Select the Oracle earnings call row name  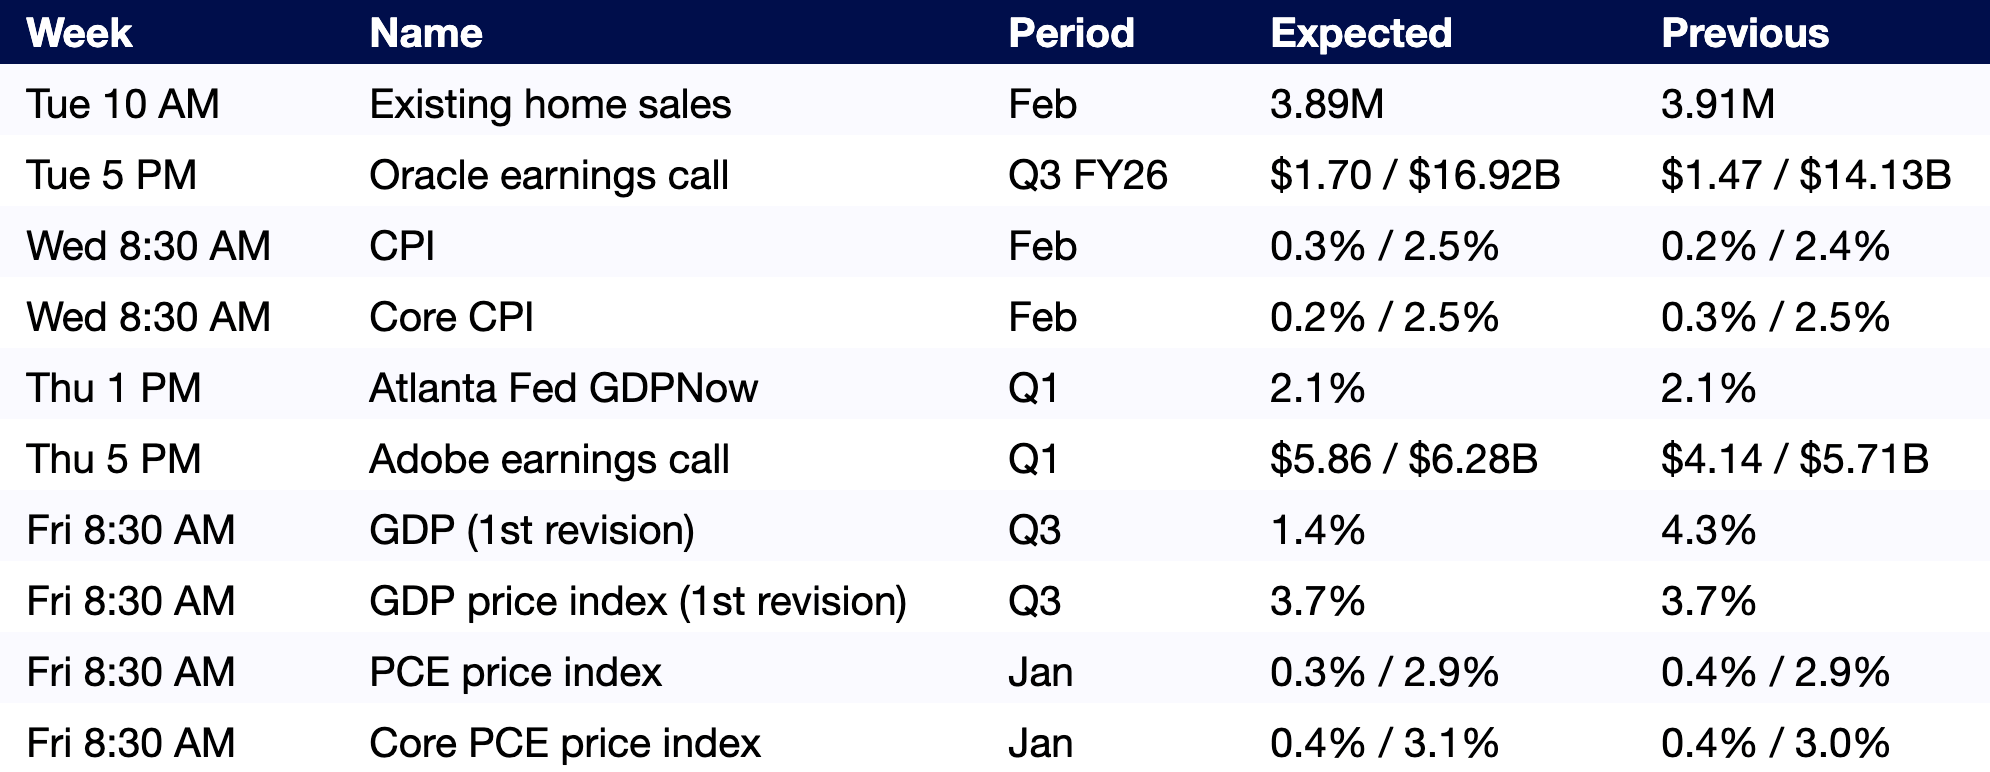549,175
